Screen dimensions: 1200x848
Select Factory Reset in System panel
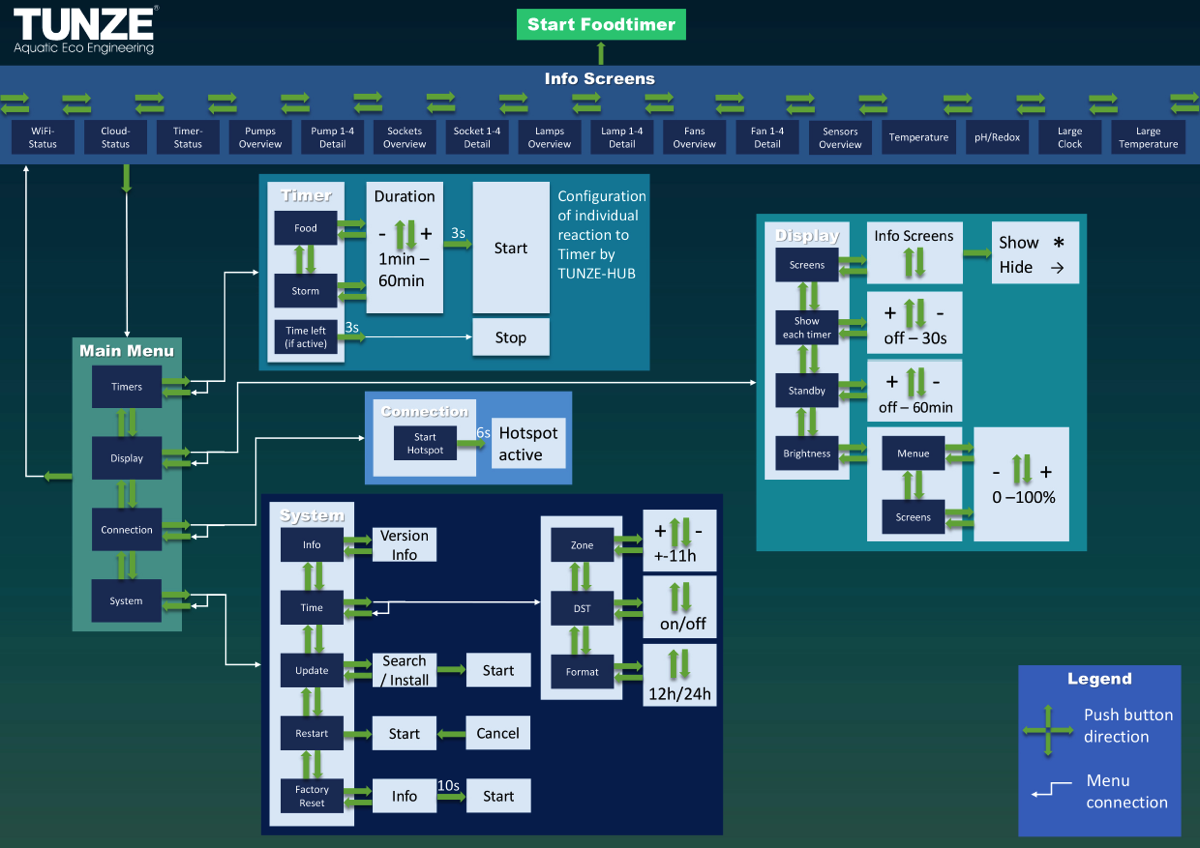[x=312, y=796]
